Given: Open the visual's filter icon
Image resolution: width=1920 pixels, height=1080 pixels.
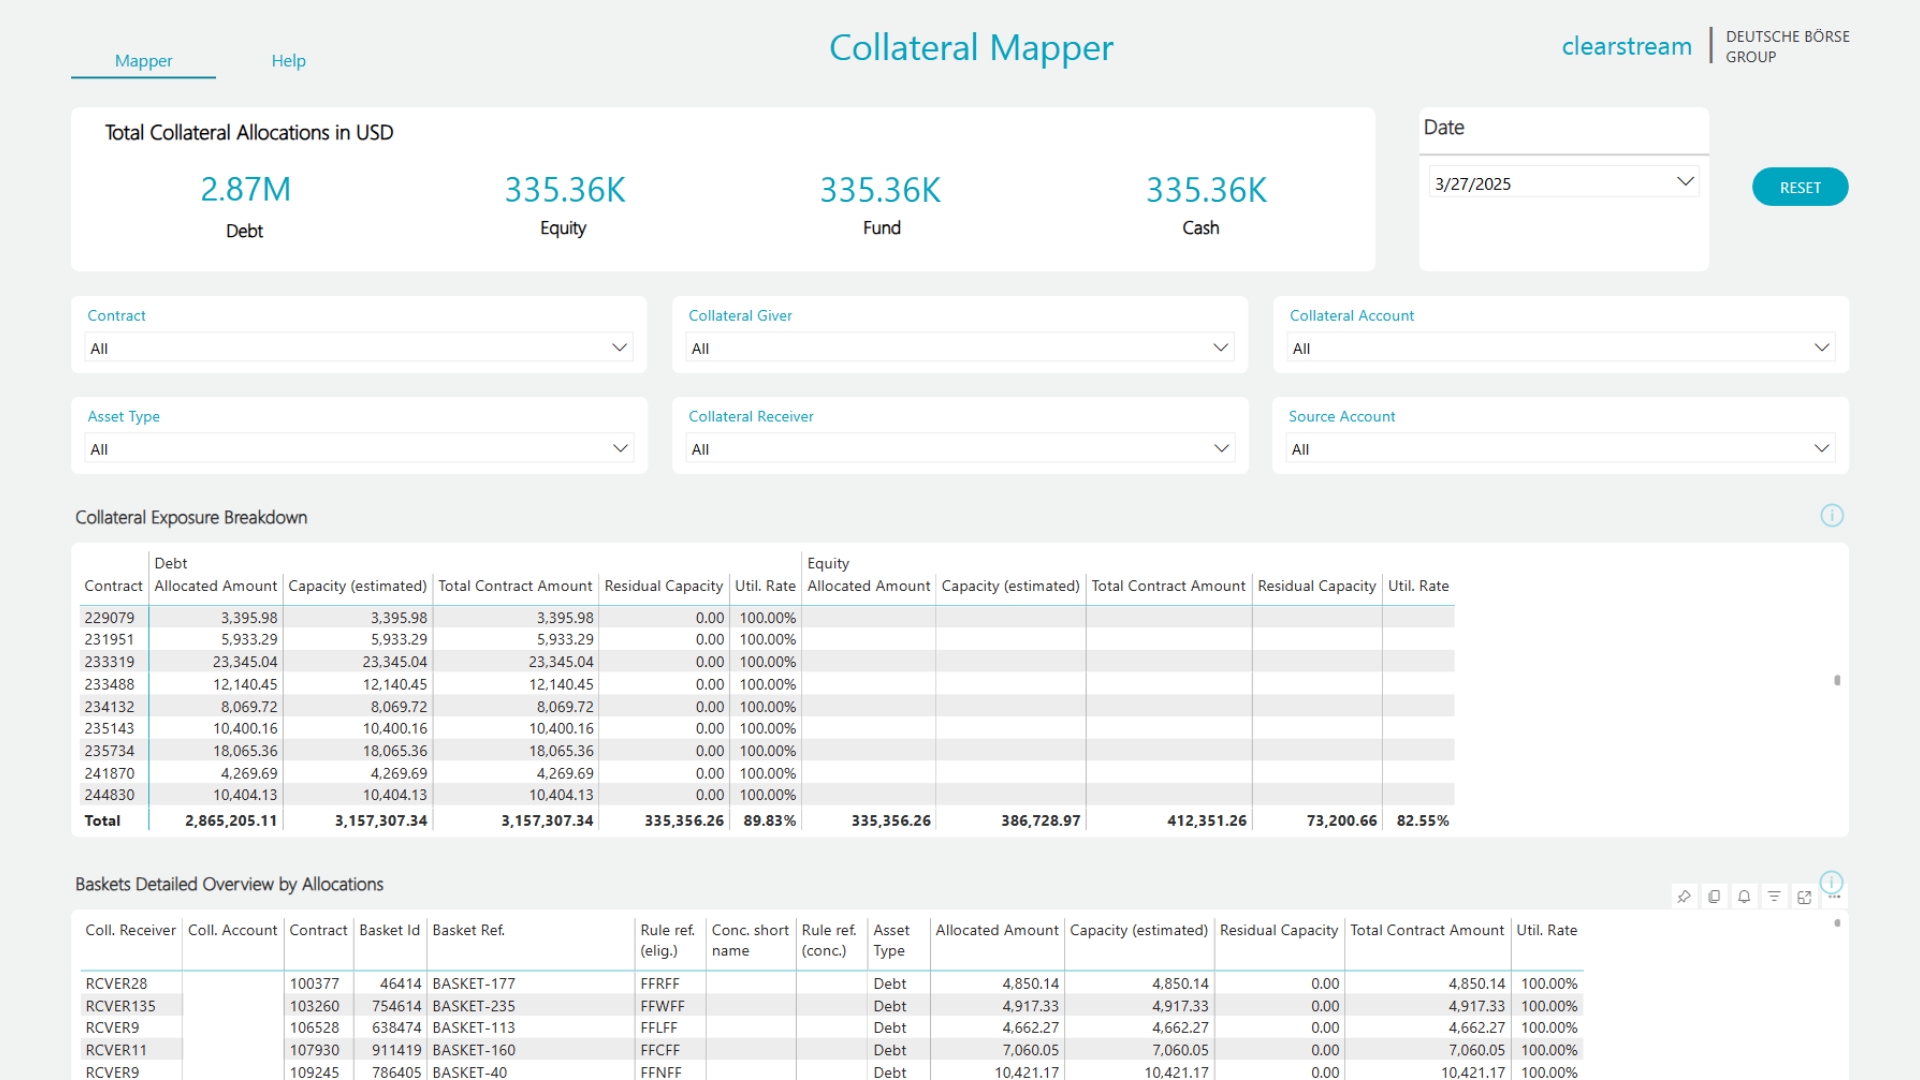Looking at the screenshot, I should pyautogui.click(x=1774, y=897).
